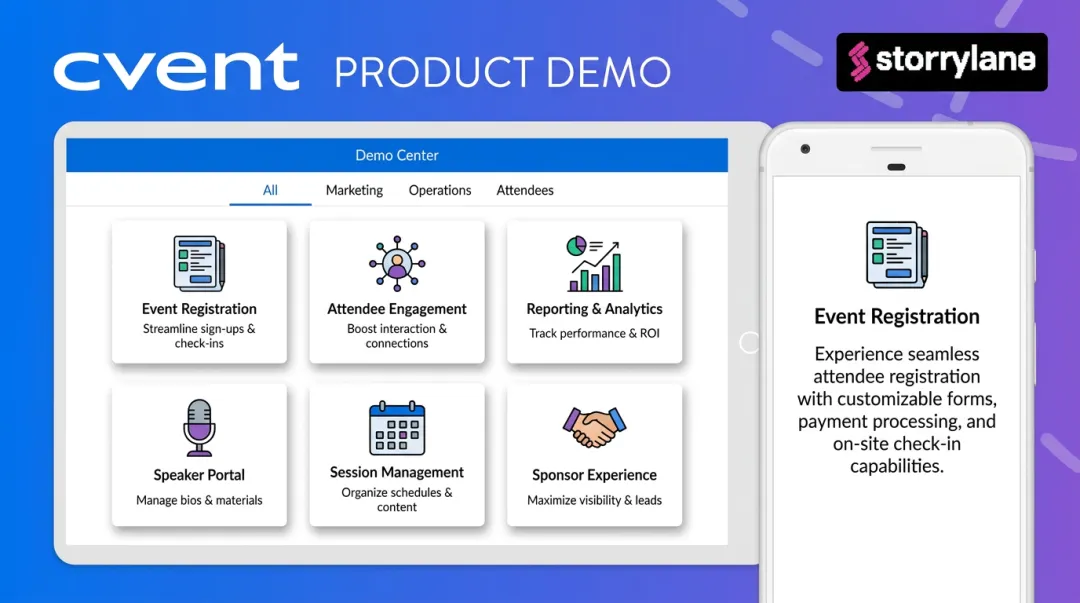Click 'Maximize visibility & leads' text
This screenshot has width=1080, height=603.
(x=594, y=500)
